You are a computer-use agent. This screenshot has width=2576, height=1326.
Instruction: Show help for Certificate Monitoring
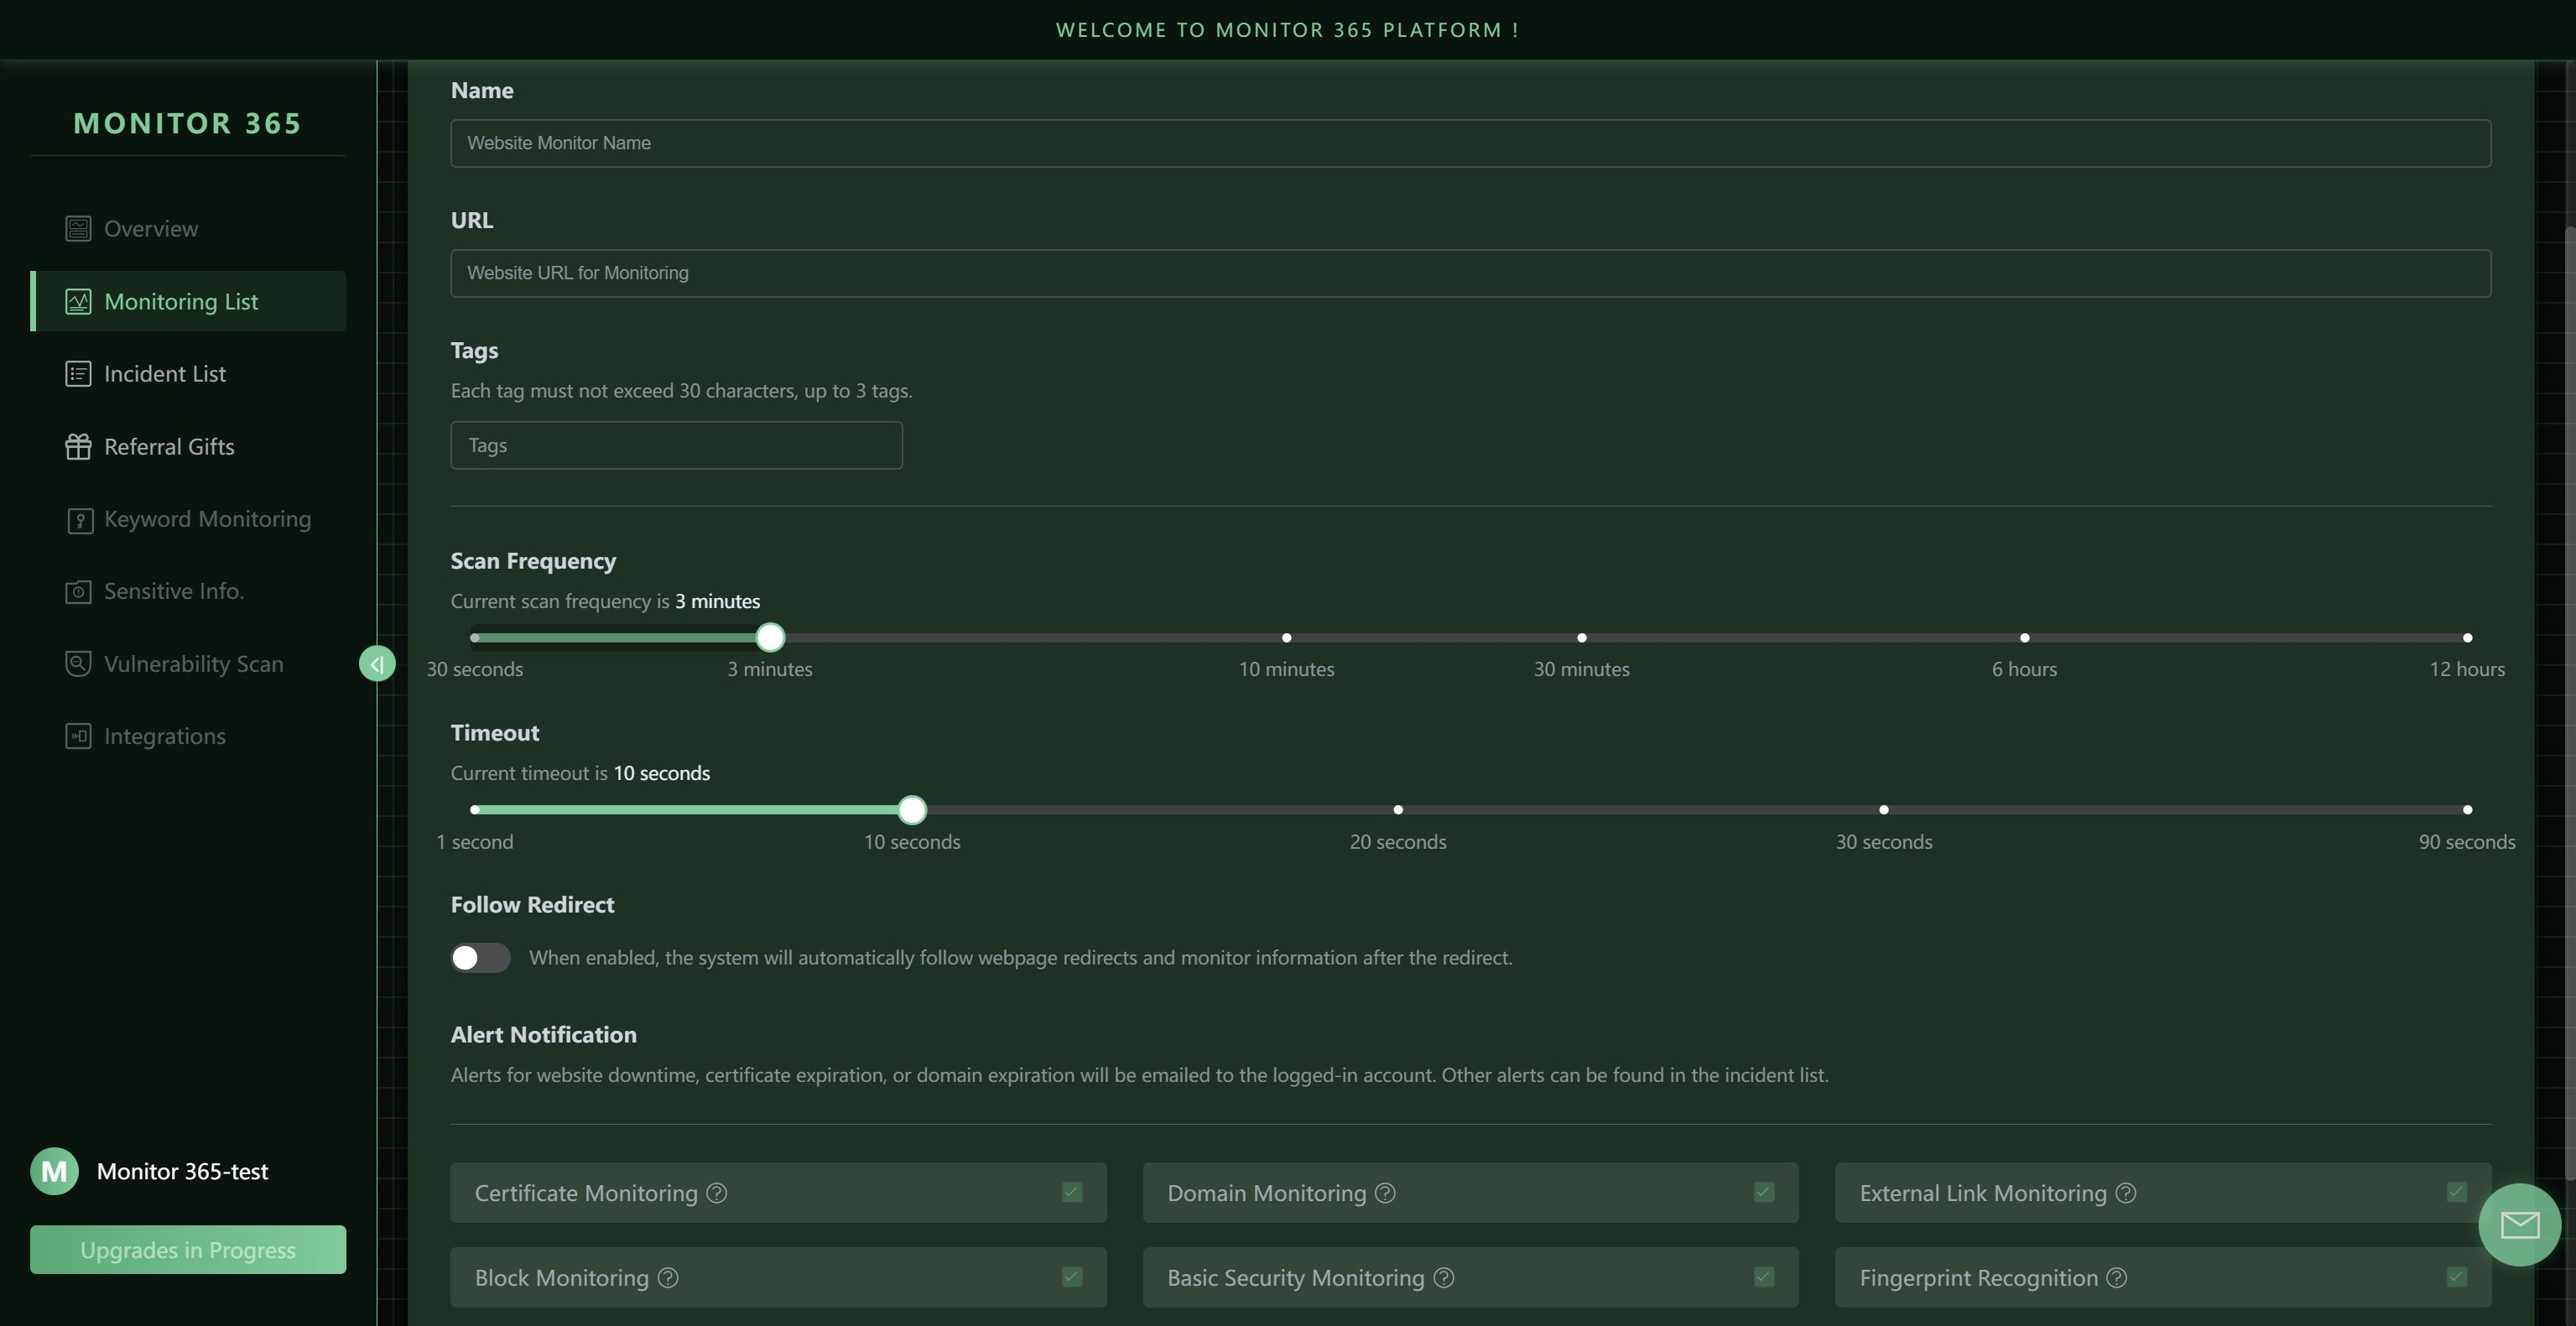point(717,1193)
